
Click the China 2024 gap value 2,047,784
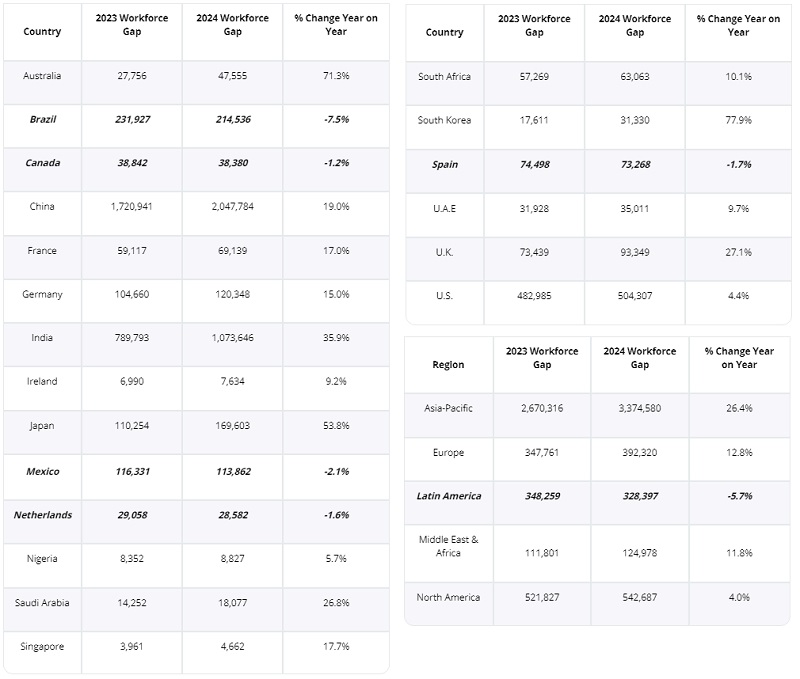click(233, 207)
